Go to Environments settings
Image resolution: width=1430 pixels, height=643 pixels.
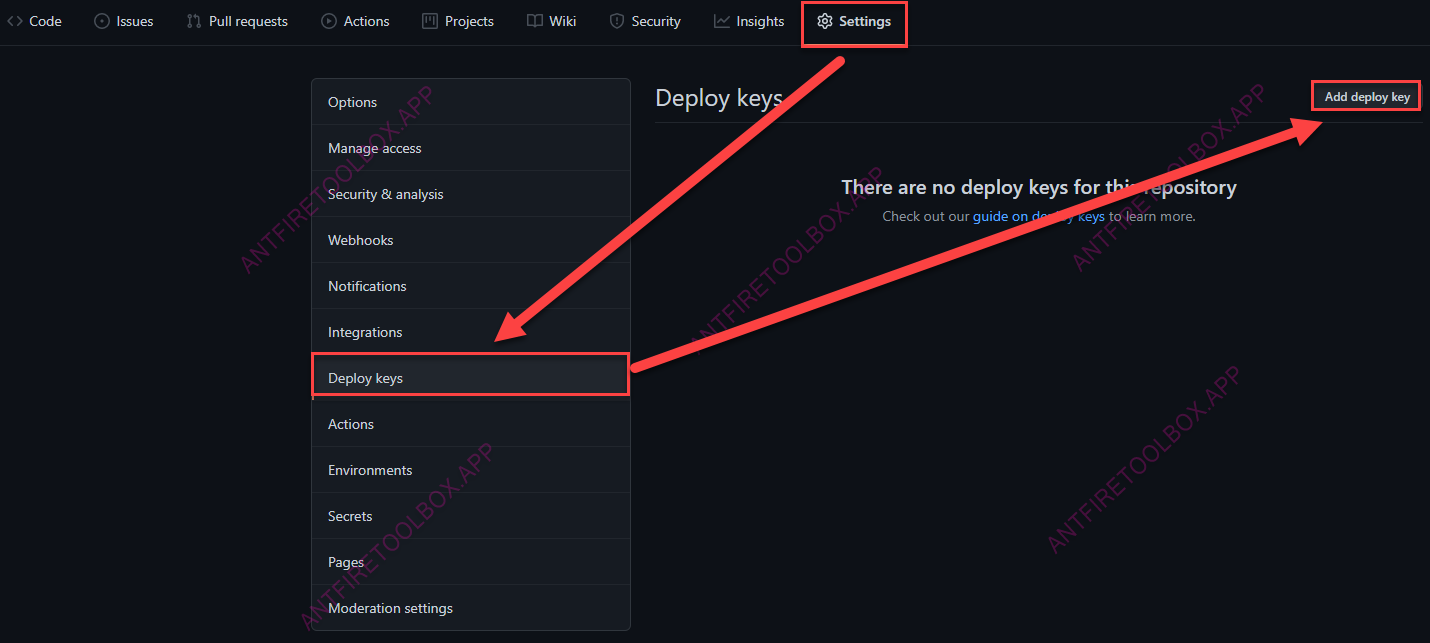[471, 470]
